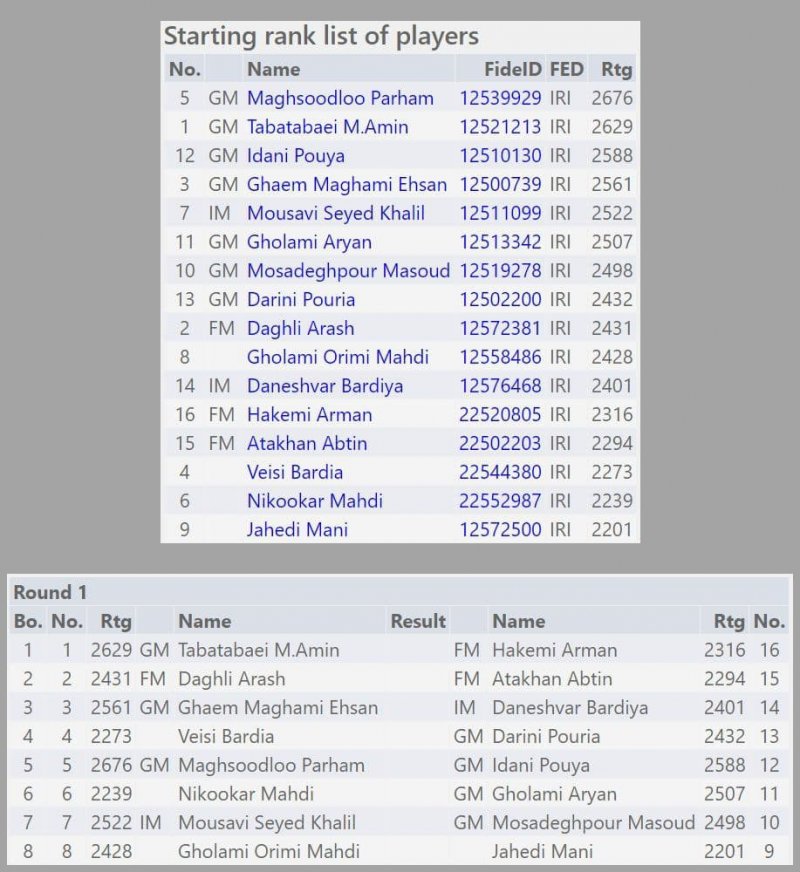The image size is (800, 872).
Task: Open Gholami Orimi Mahdi's FideID 12558486
Action: coord(500,357)
